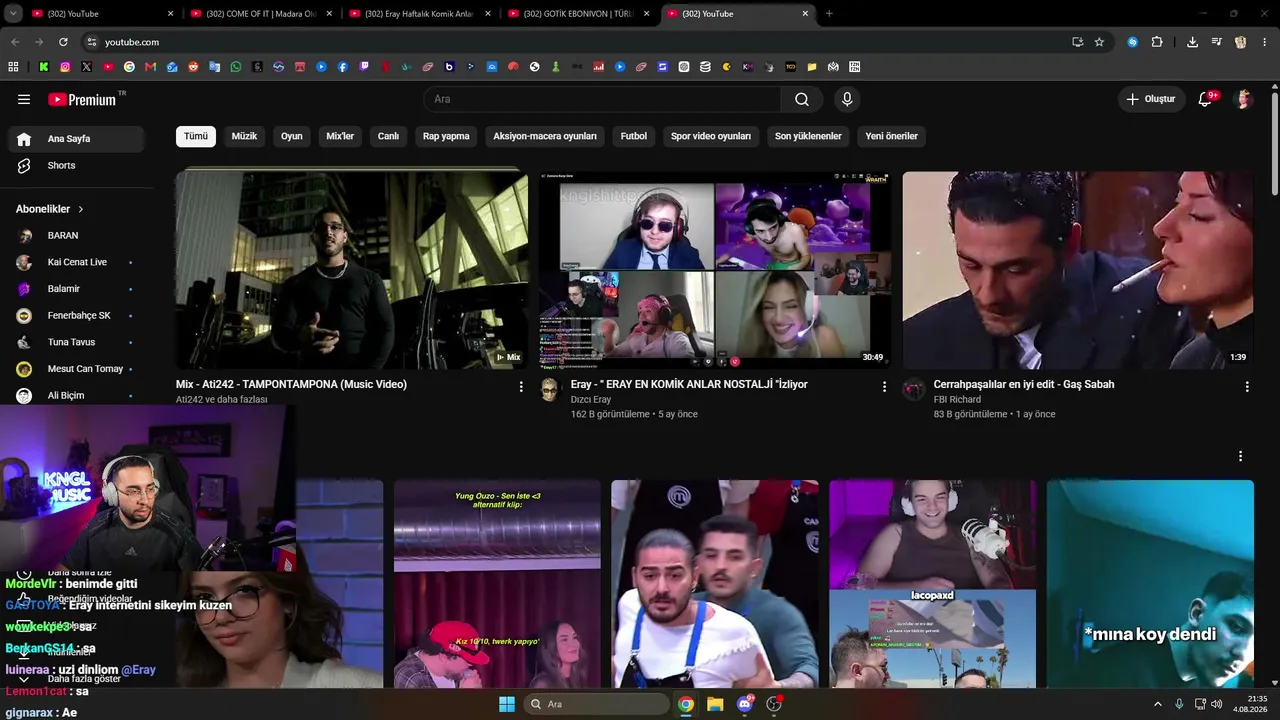This screenshot has width=1280, height=720.
Task: Play the Ati242 TAMPONTAMPONA mix thumbnail
Action: (352, 270)
